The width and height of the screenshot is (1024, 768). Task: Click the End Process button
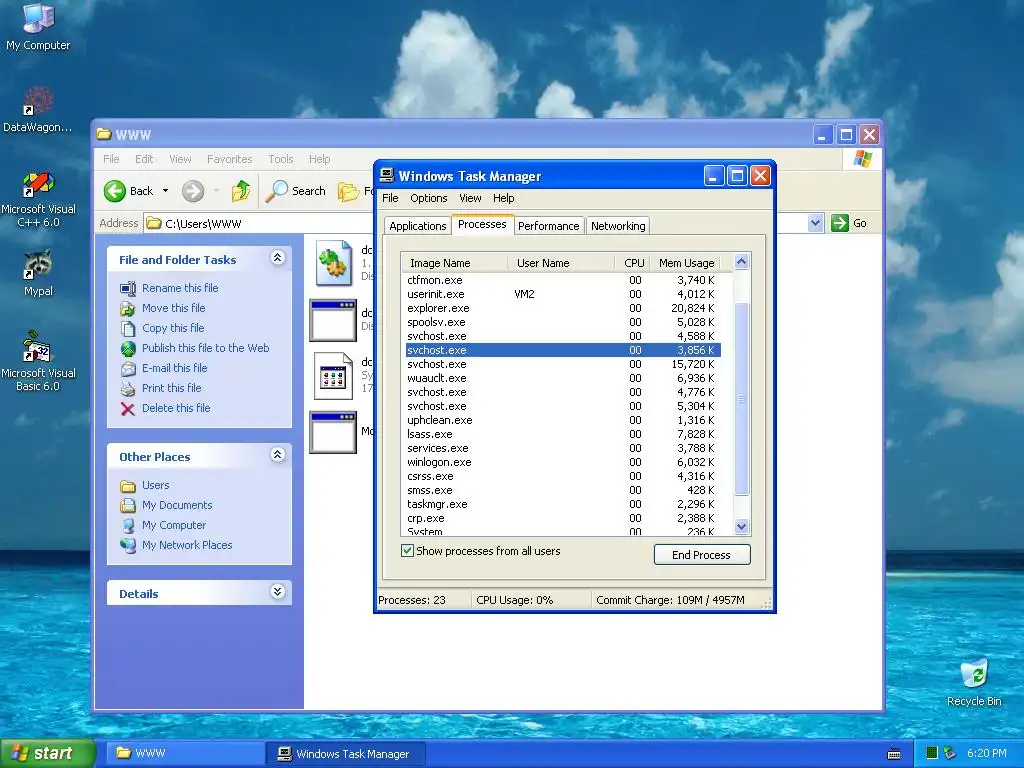click(701, 555)
